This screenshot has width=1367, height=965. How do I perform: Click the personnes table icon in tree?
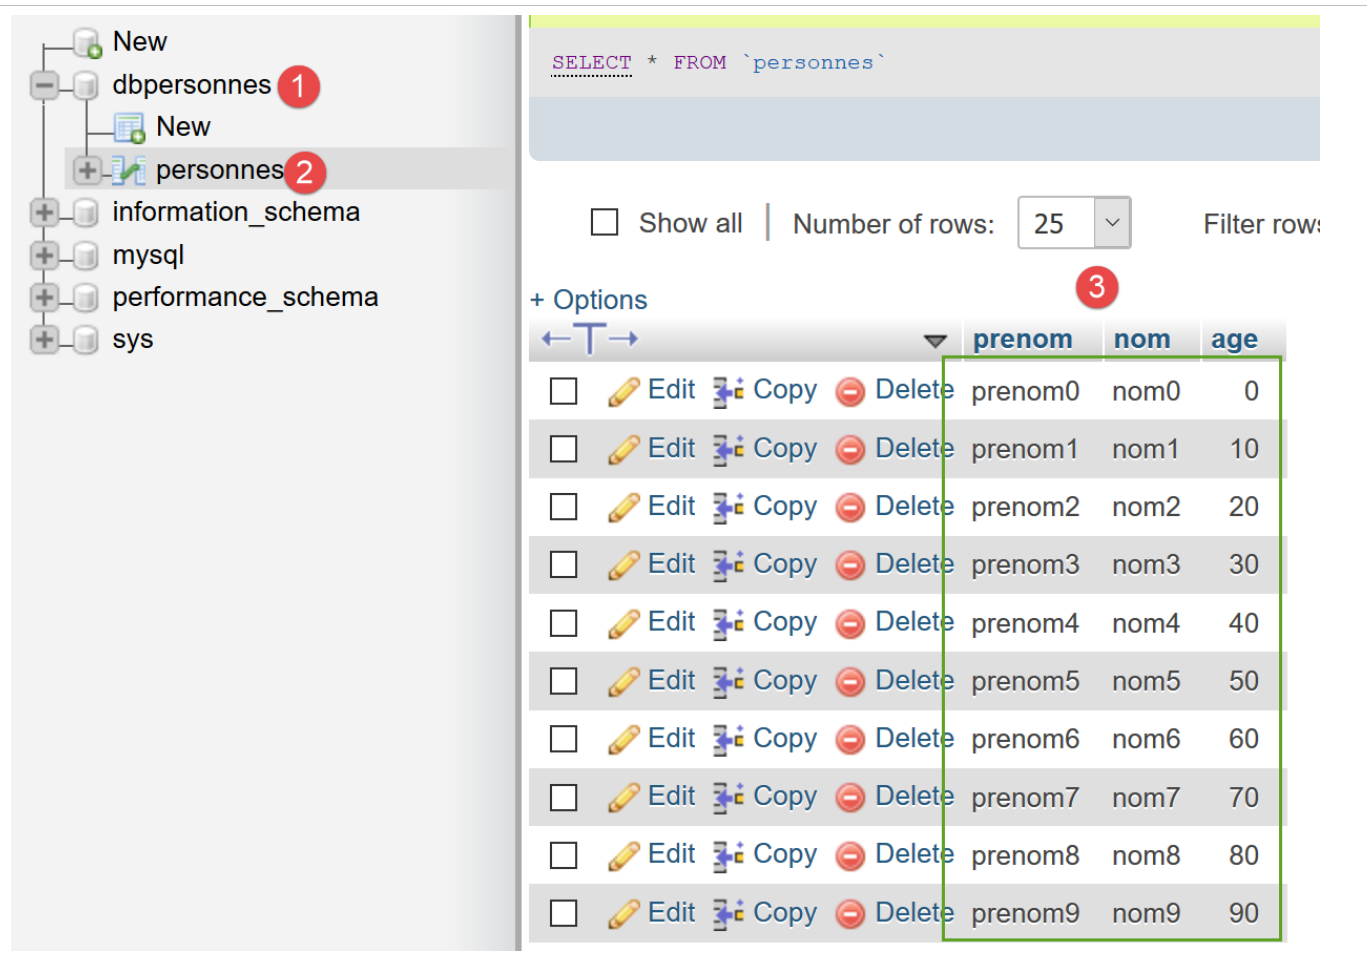click(x=129, y=171)
